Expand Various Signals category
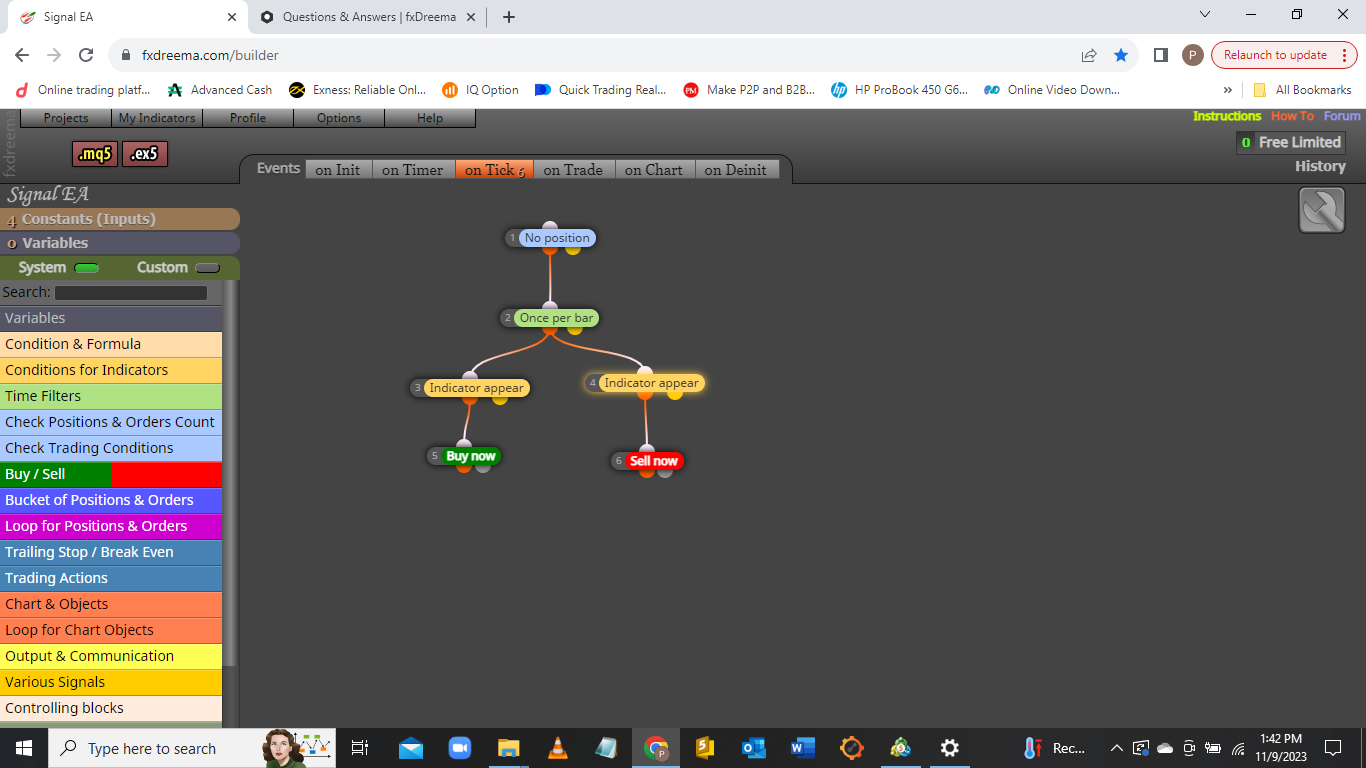 (111, 682)
